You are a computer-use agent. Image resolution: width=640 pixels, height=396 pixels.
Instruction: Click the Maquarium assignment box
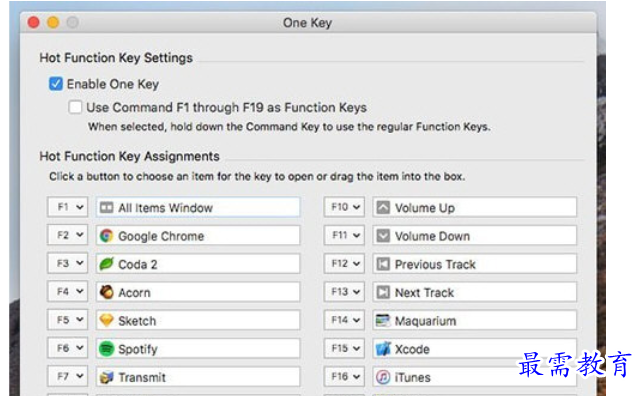click(x=475, y=320)
